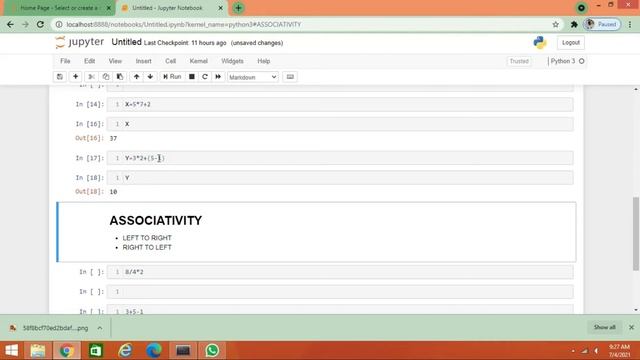Rename the notebook title Untitled
The width and height of the screenshot is (640, 360).
pos(127,42)
